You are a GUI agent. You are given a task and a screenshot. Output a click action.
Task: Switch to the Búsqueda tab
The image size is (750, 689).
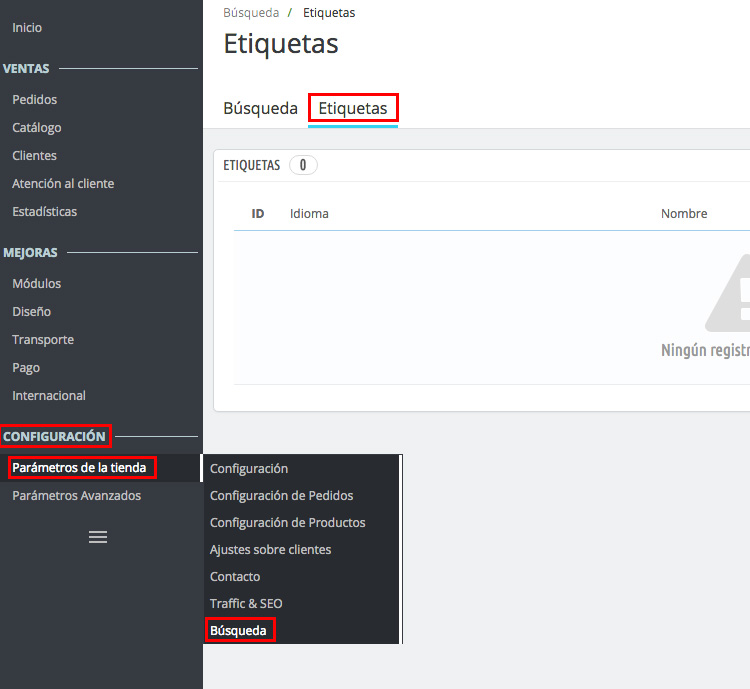[260, 109]
